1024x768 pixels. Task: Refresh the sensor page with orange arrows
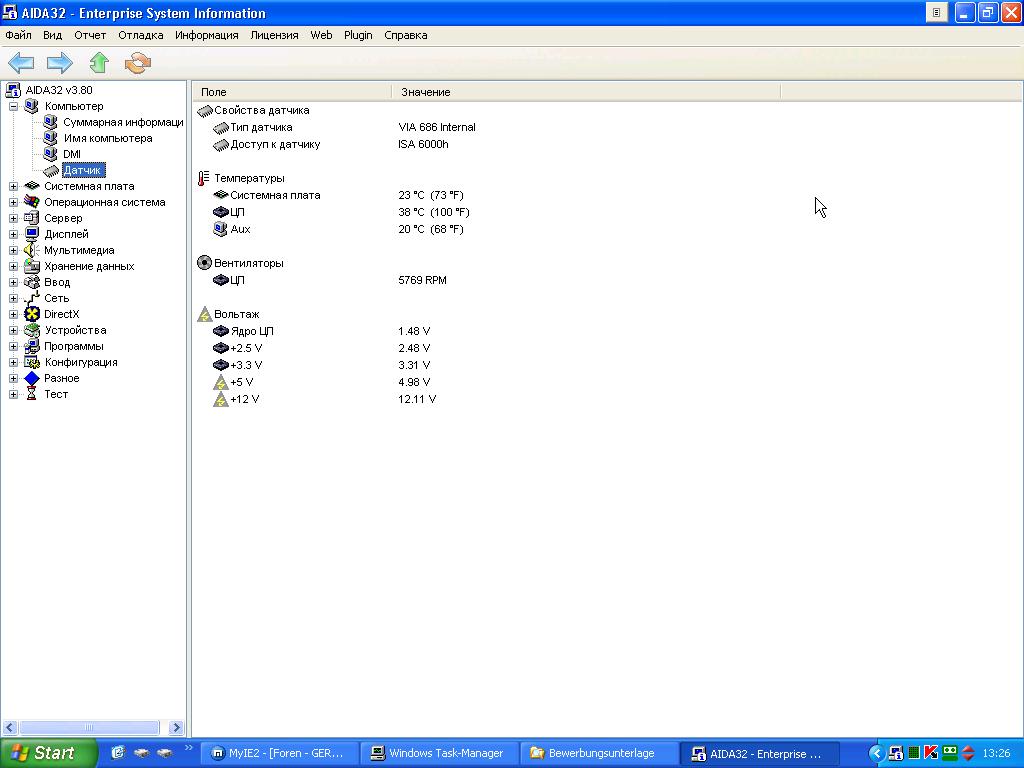pyautogui.click(x=138, y=63)
